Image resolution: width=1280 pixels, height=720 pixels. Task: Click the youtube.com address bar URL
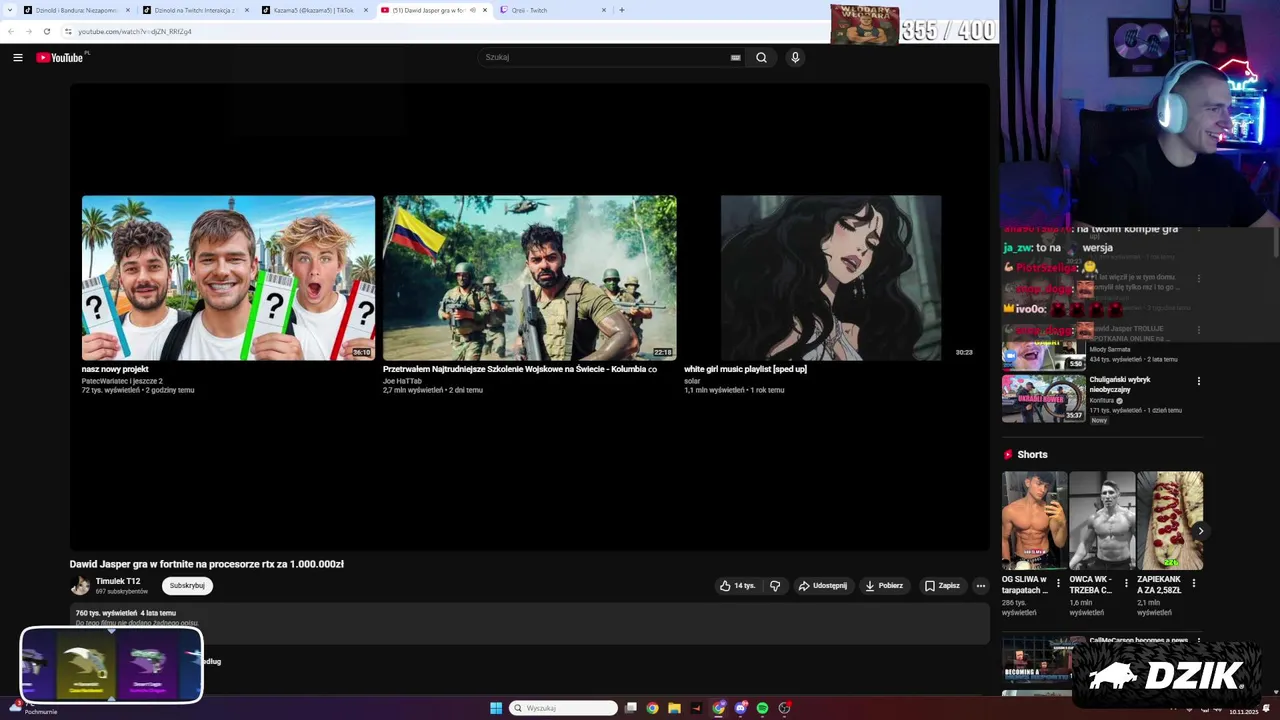[x=135, y=31]
